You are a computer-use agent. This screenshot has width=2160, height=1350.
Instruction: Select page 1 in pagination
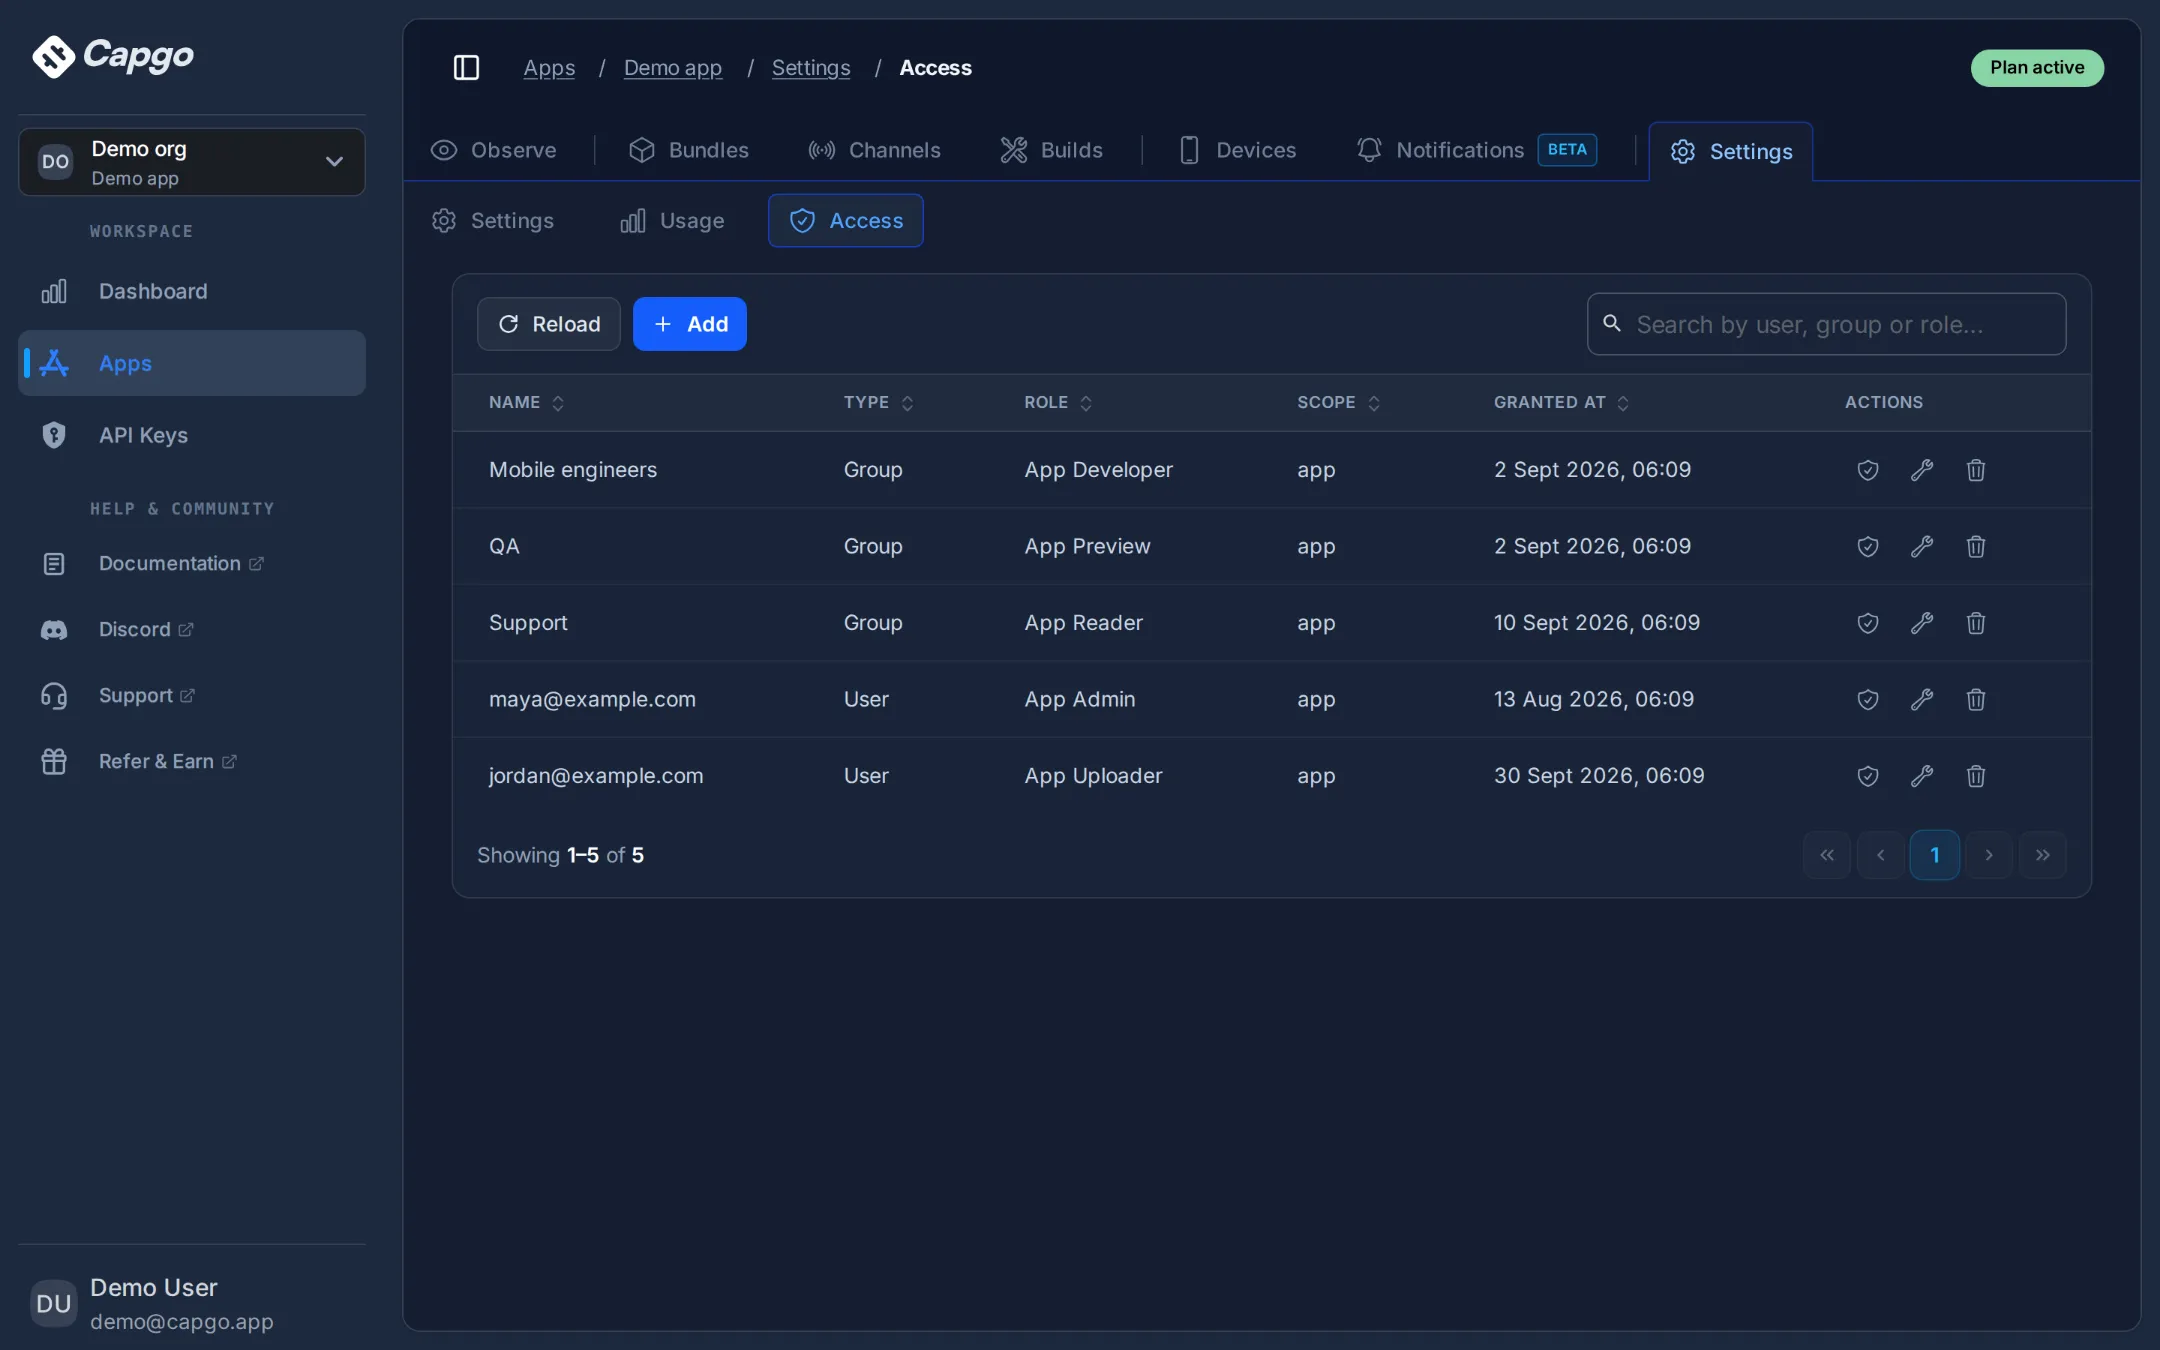(1934, 855)
